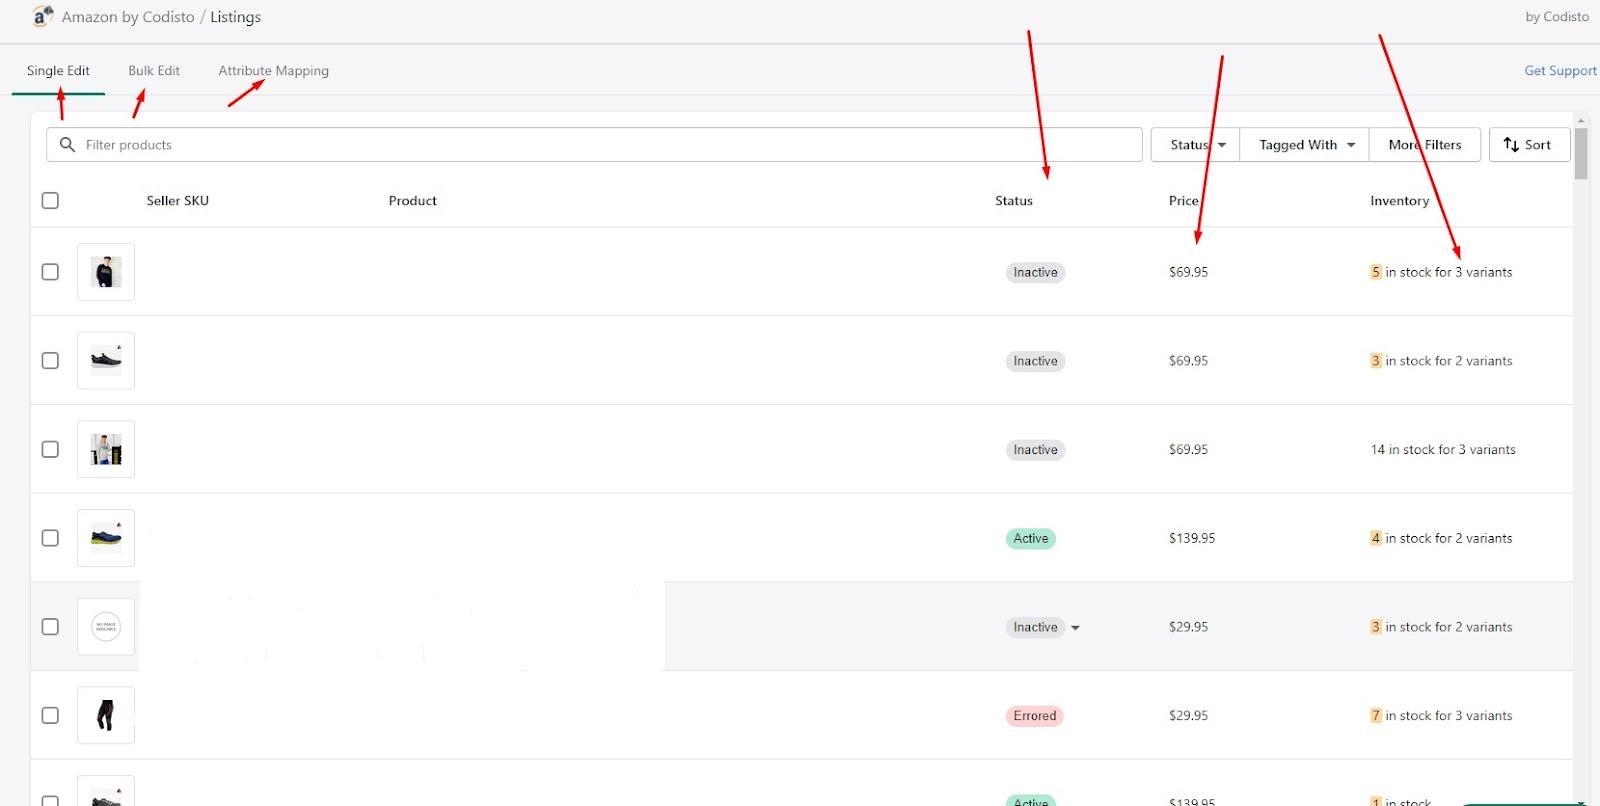Click the Amazon logo icon in header

point(42,16)
